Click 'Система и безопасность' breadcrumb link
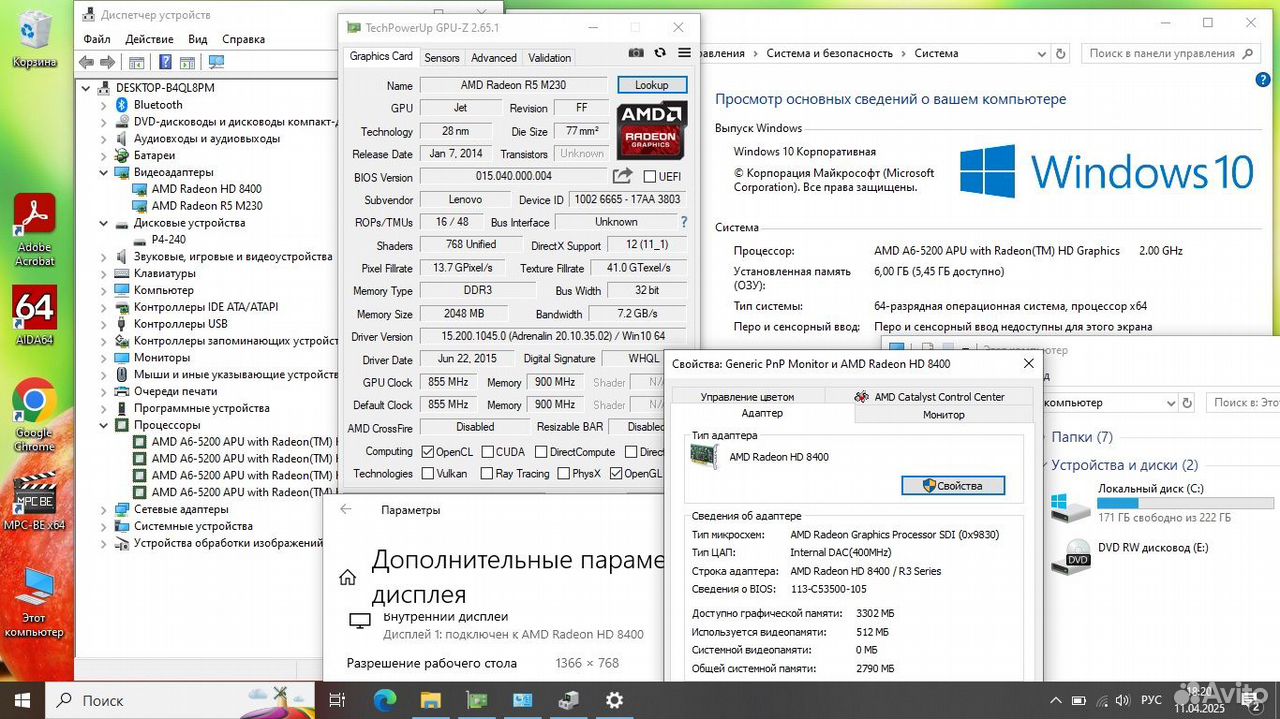This screenshot has width=1280, height=719. click(829, 53)
